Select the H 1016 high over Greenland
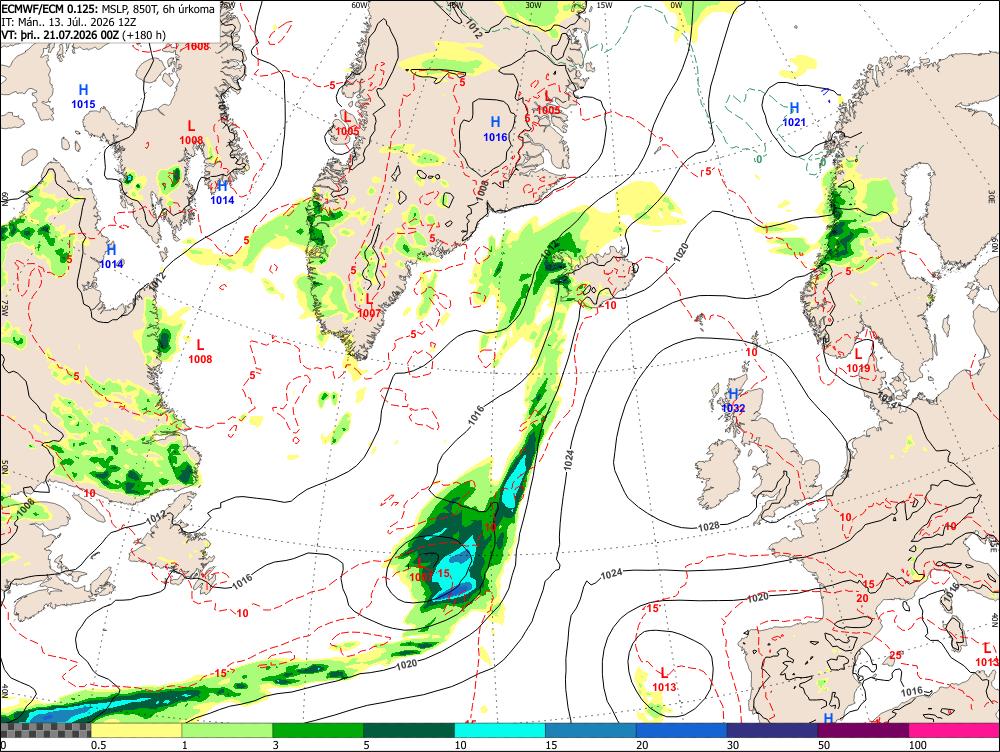This screenshot has width=1000, height=752. coord(495,129)
